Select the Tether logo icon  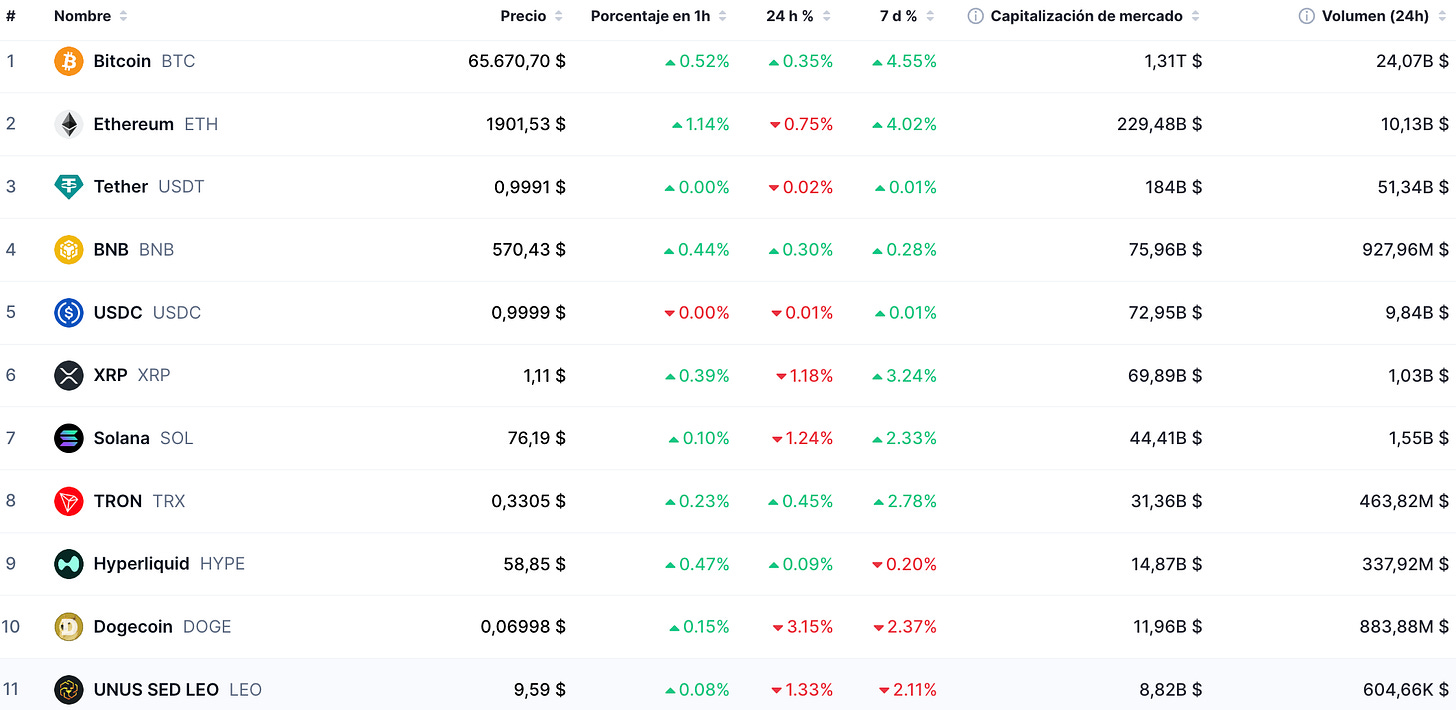coord(69,187)
